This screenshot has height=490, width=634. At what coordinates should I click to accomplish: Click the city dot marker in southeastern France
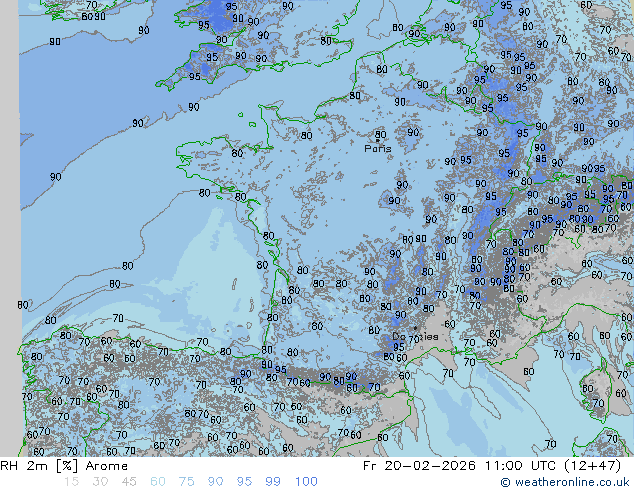coord(415,328)
